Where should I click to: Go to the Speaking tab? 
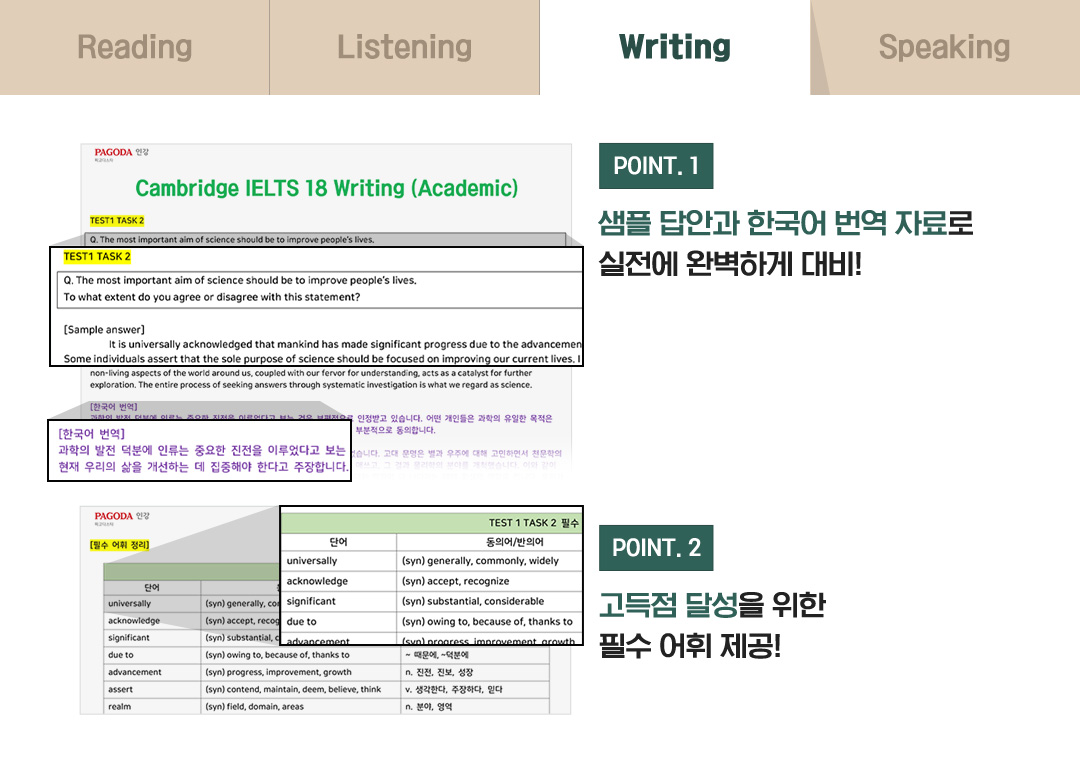[x=944, y=47]
